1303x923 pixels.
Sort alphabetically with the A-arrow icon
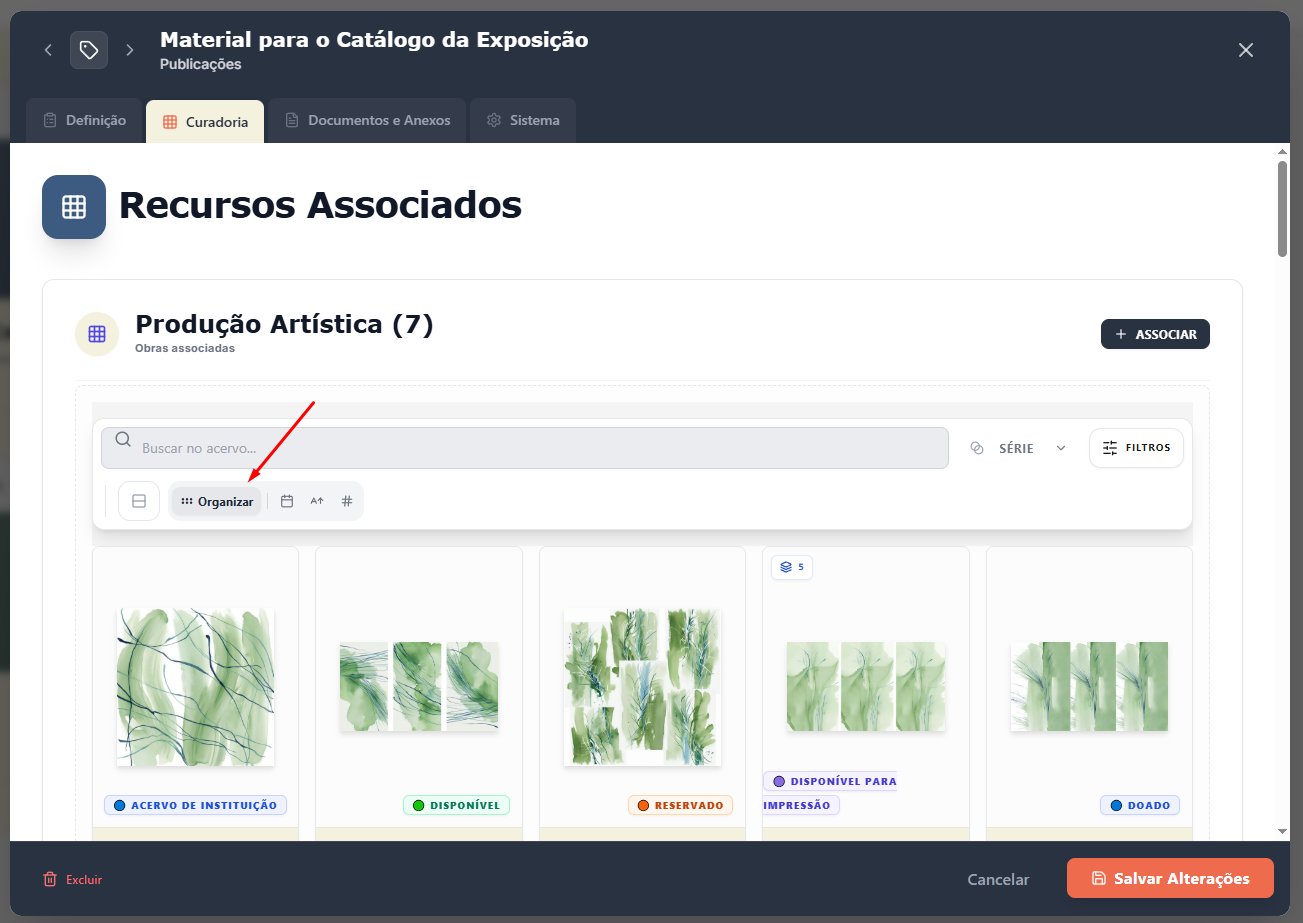tap(316, 500)
